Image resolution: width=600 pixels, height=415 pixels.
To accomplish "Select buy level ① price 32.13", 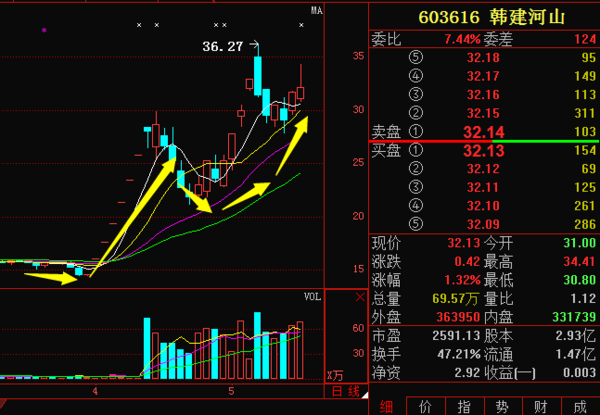I will click(x=484, y=151).
